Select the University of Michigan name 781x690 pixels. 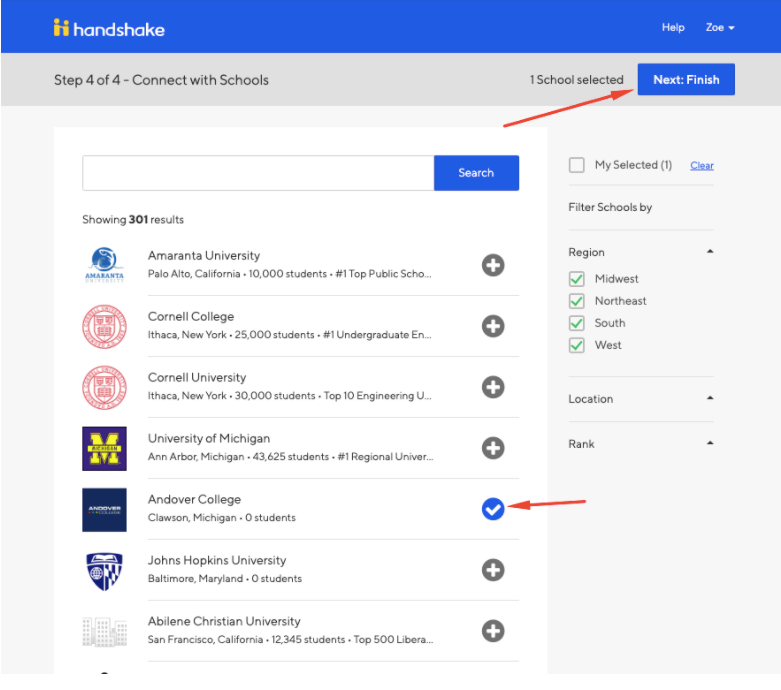(209, 438)
